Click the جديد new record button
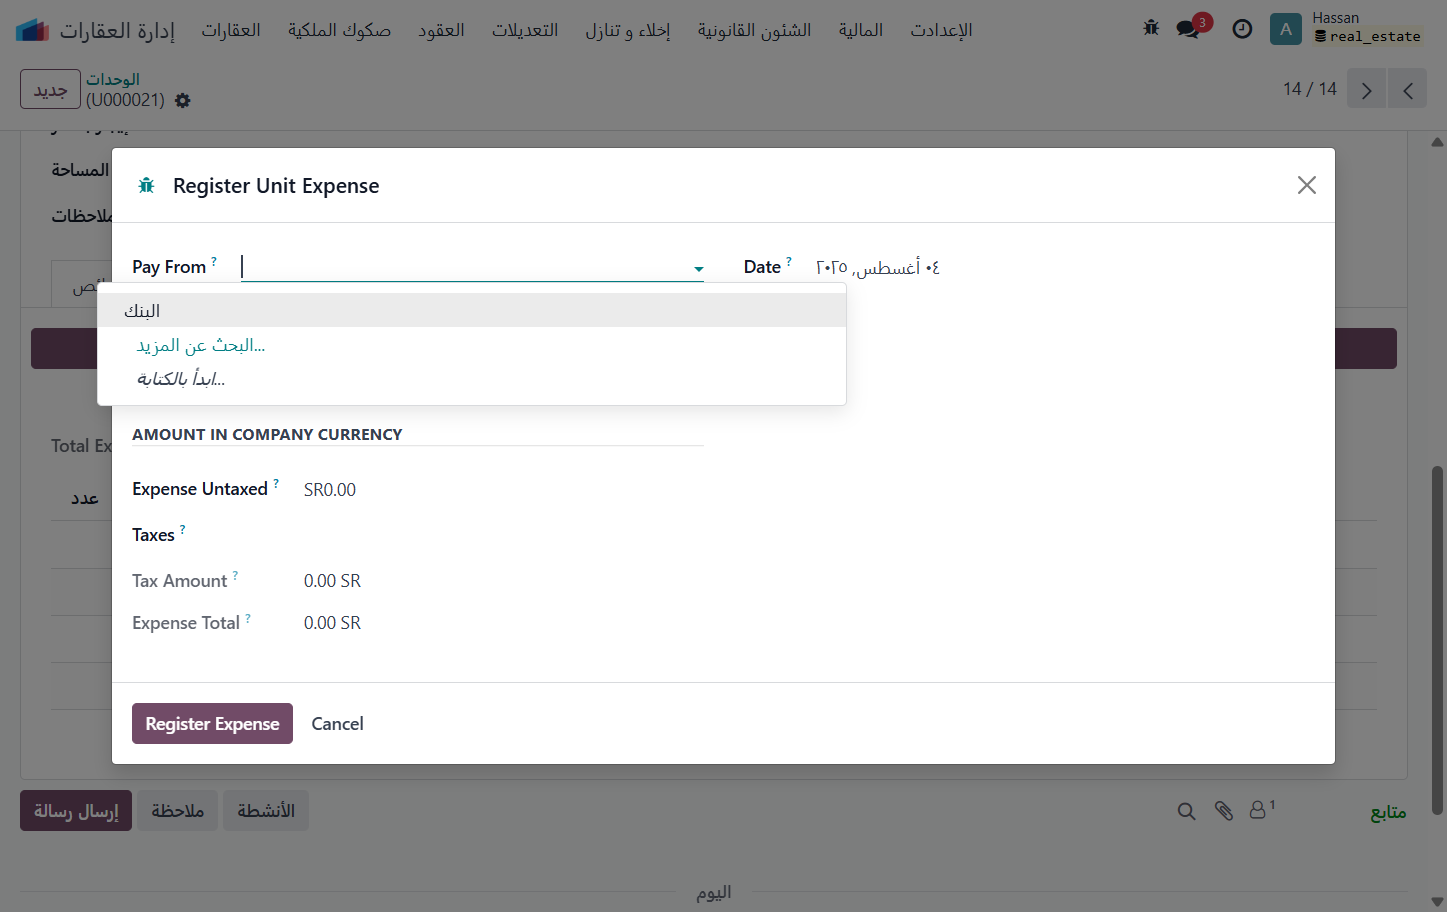 50,89
